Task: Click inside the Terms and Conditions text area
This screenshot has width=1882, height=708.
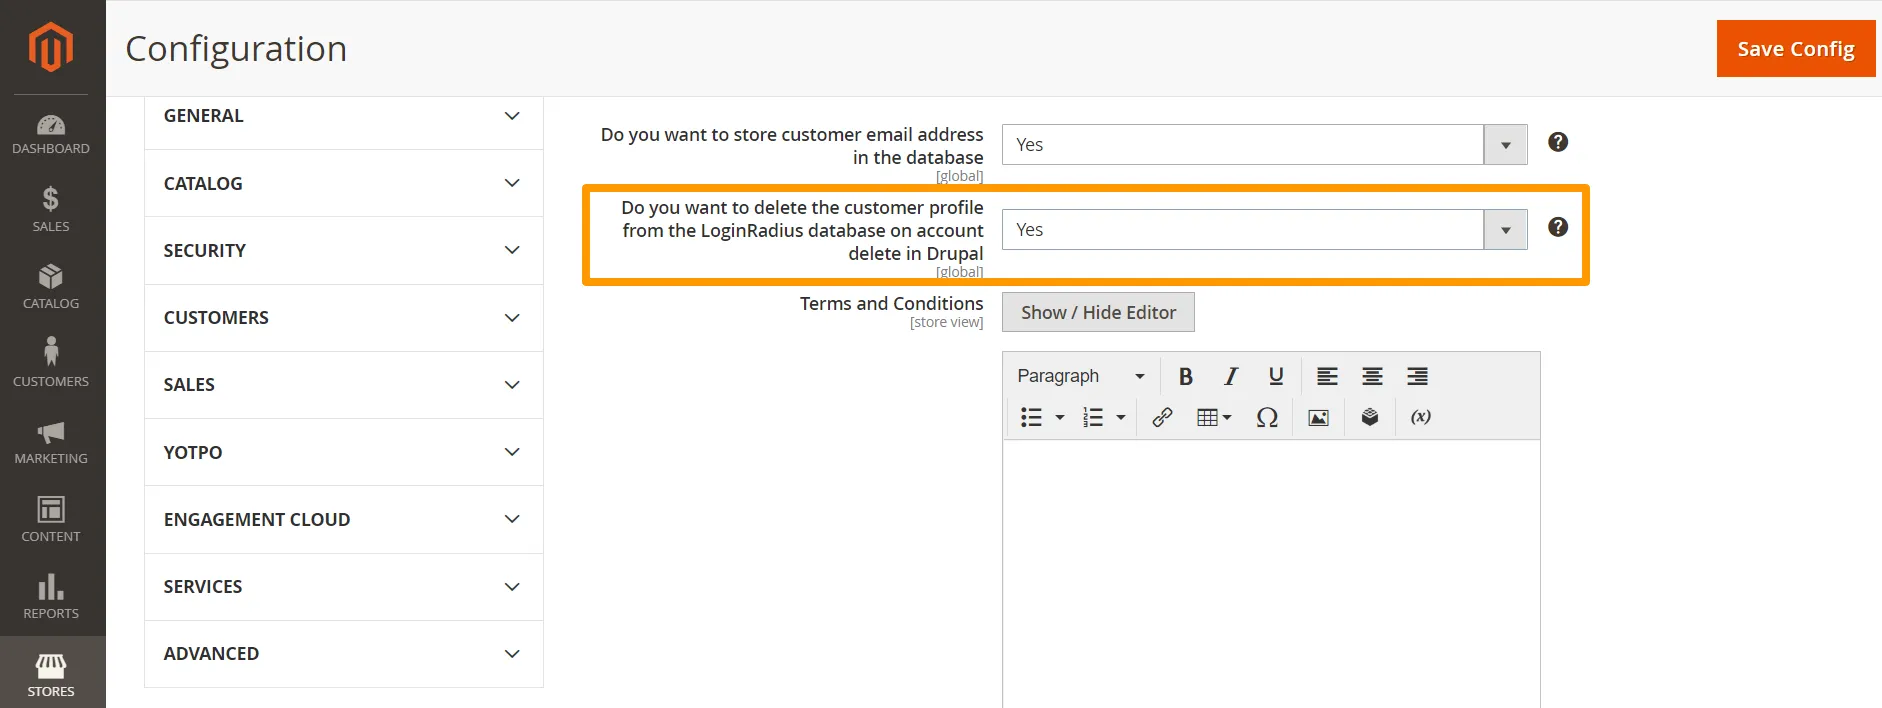Action: pos(1270,570)
